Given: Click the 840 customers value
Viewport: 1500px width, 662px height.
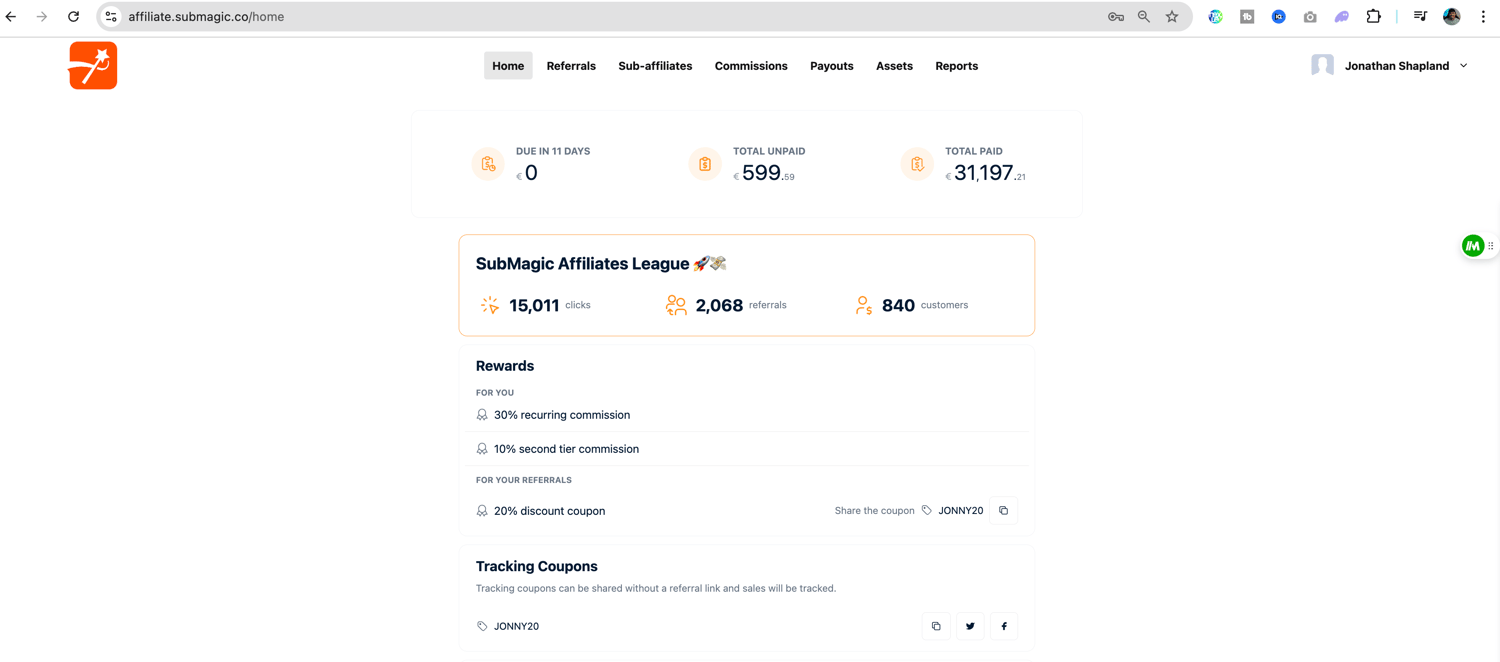Looking at the screenshot, I should [x=898, y=305].
